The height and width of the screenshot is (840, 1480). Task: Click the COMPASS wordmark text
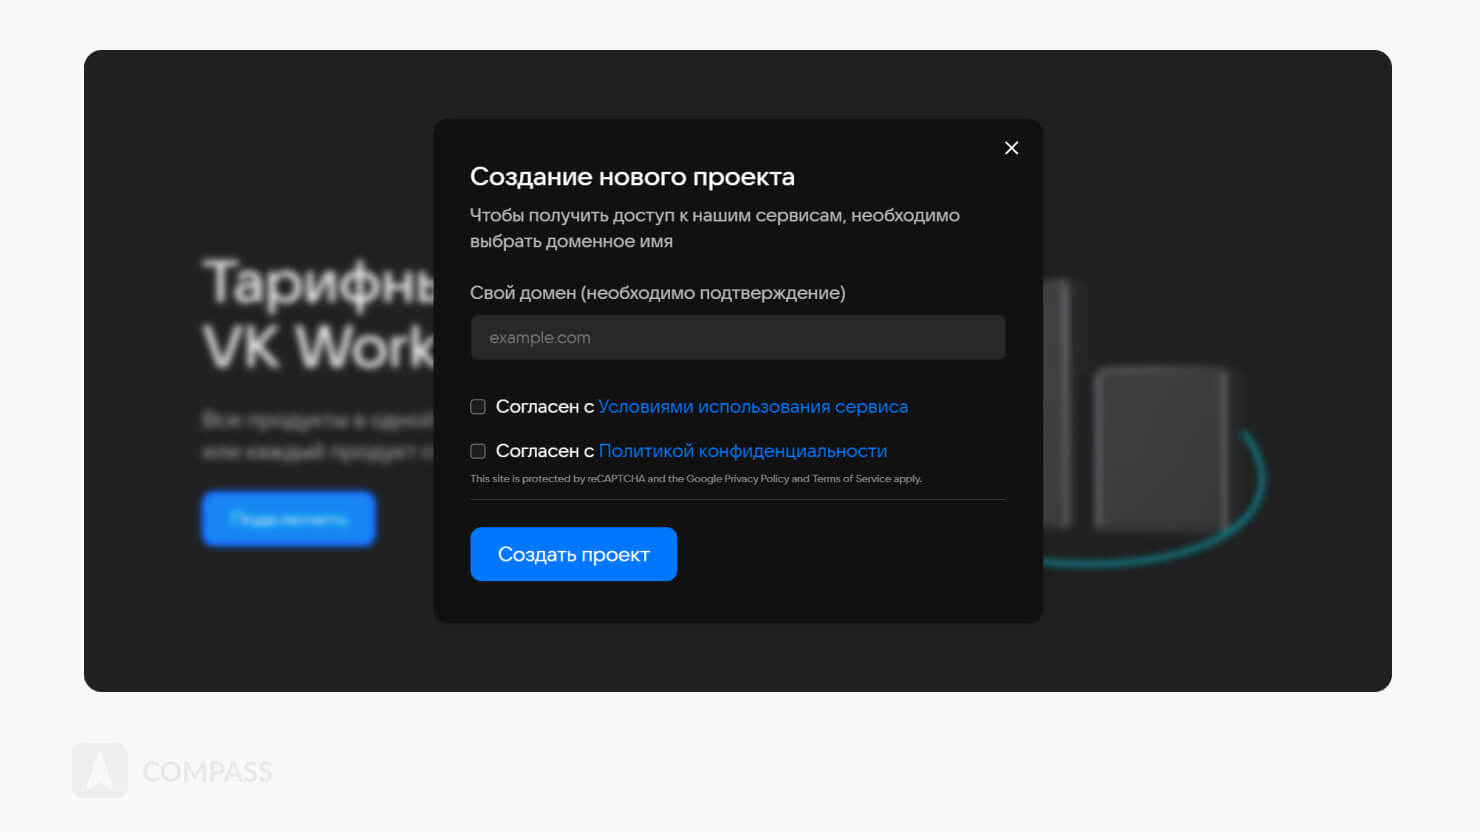(206, 770)
